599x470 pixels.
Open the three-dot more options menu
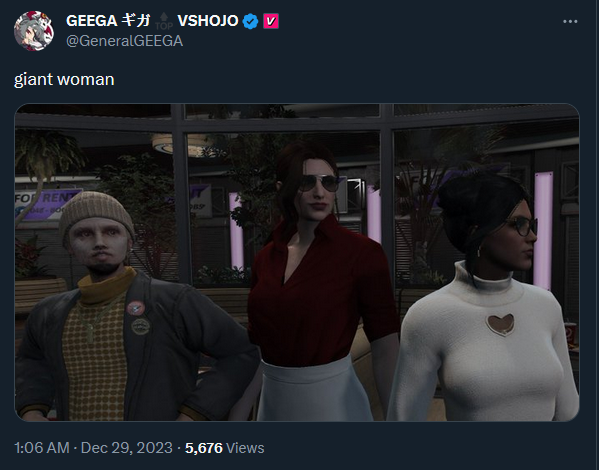[x=570, y=21]
